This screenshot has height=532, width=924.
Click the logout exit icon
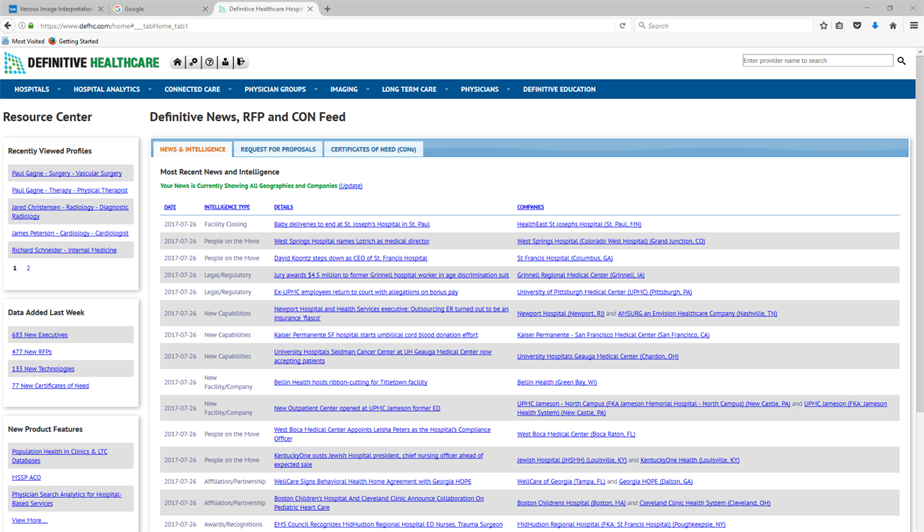(x=241, y=62)
